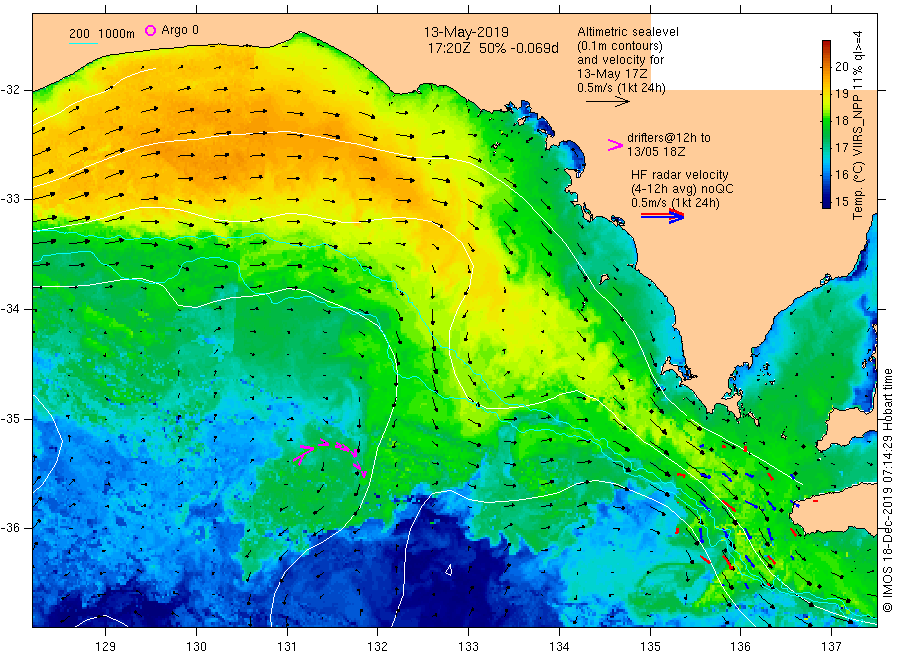Click the 'Argo 0' legend label

pyautogui.click(x=180, y=30)
